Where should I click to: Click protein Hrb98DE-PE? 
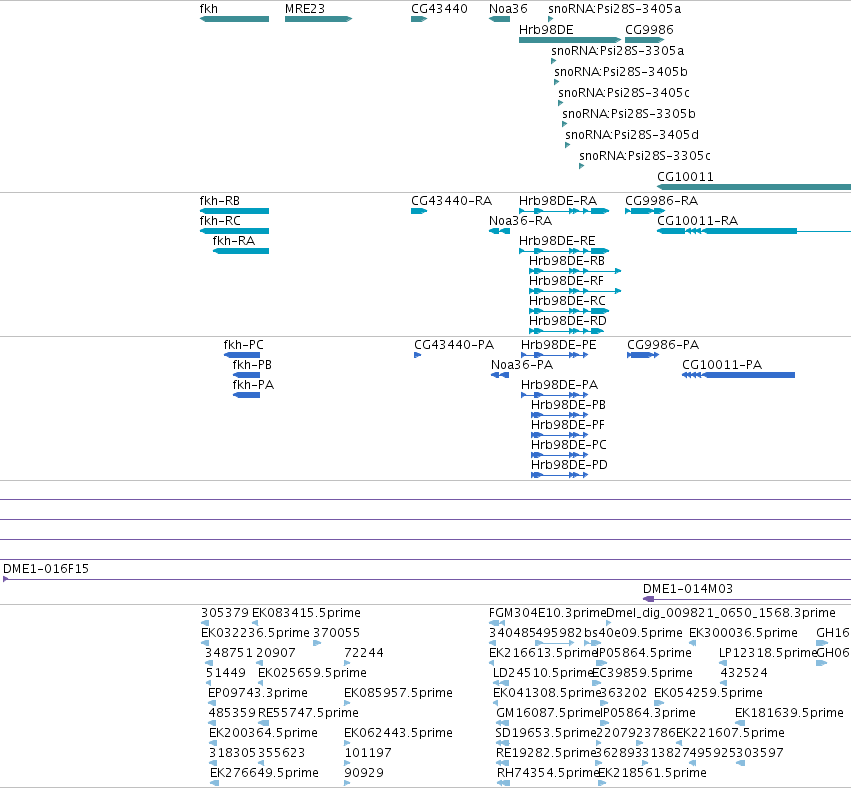click(554, 355)
